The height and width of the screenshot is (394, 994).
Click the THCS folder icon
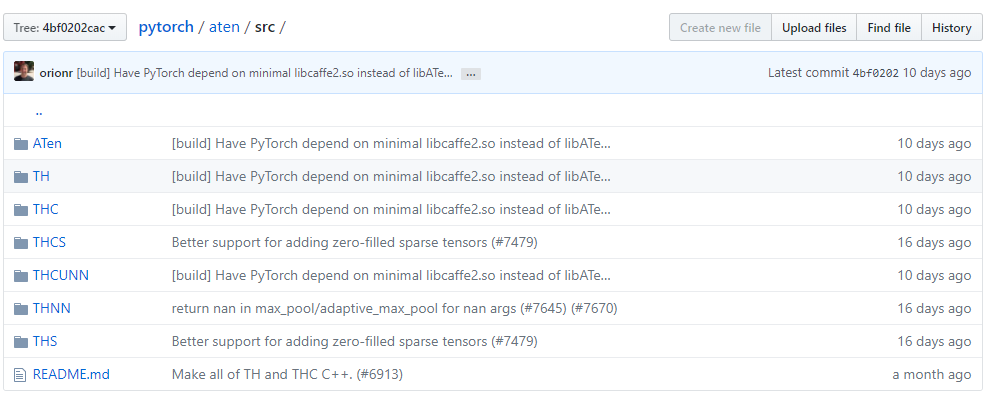pyautogui.click(x=21, y=243)
